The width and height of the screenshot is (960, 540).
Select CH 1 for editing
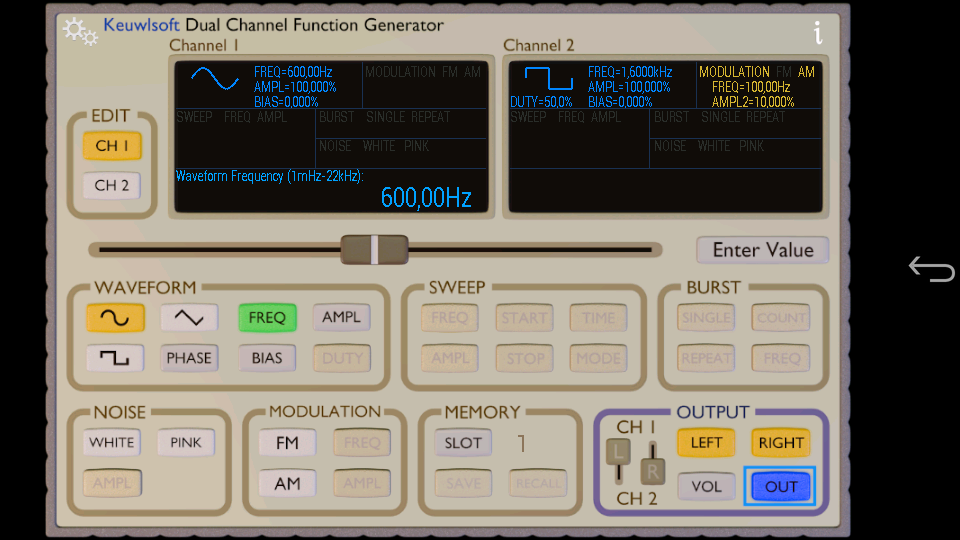[112, 146]
